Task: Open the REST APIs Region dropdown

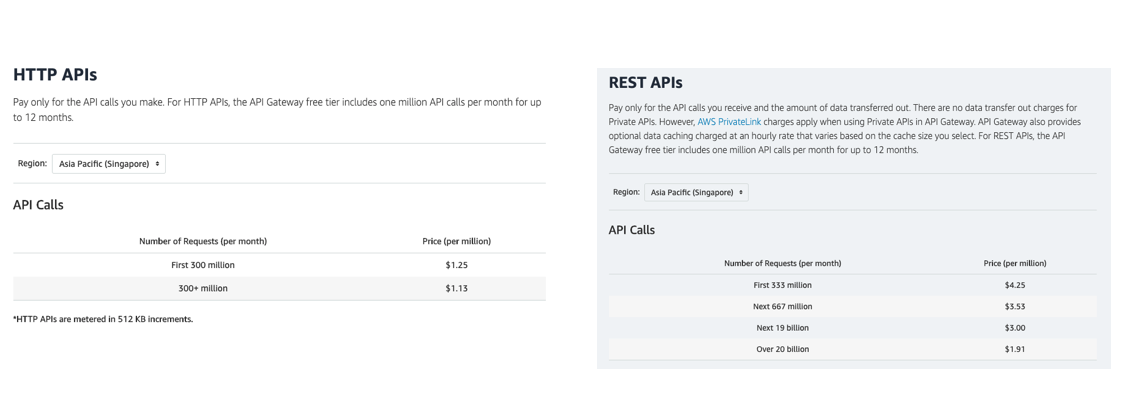Action: point(696,192)
